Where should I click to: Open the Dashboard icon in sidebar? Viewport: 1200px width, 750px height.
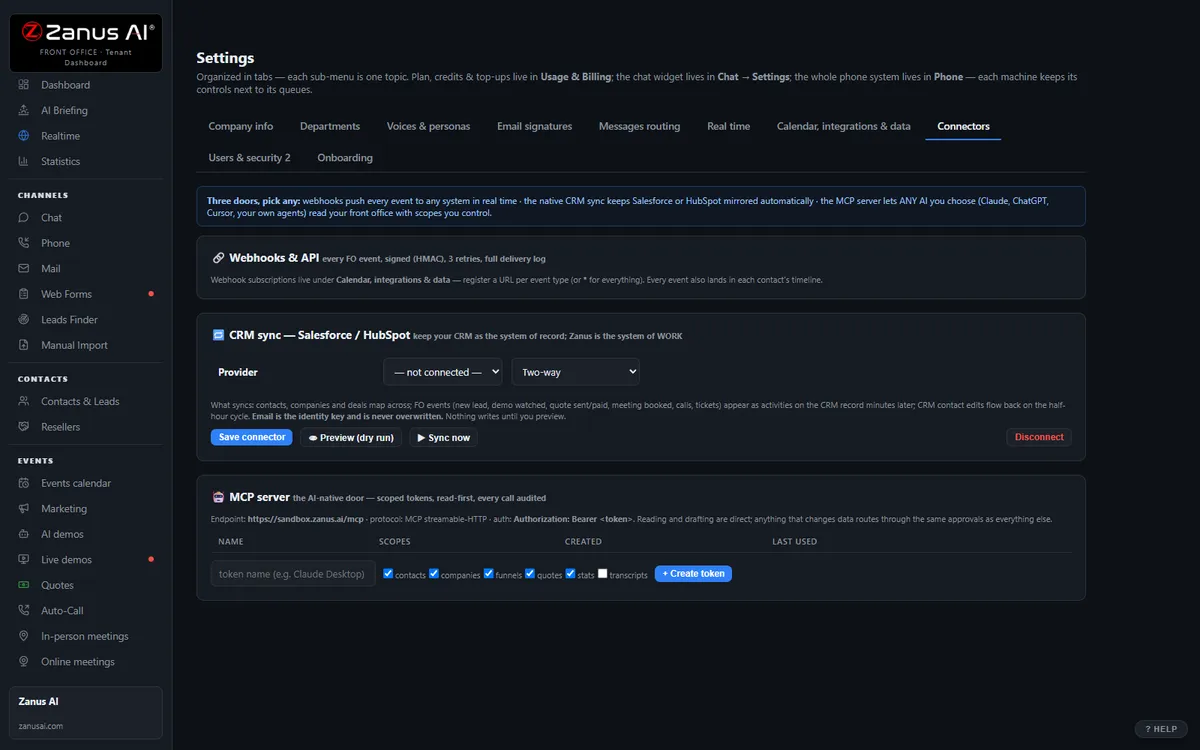[x=24, y=85]
